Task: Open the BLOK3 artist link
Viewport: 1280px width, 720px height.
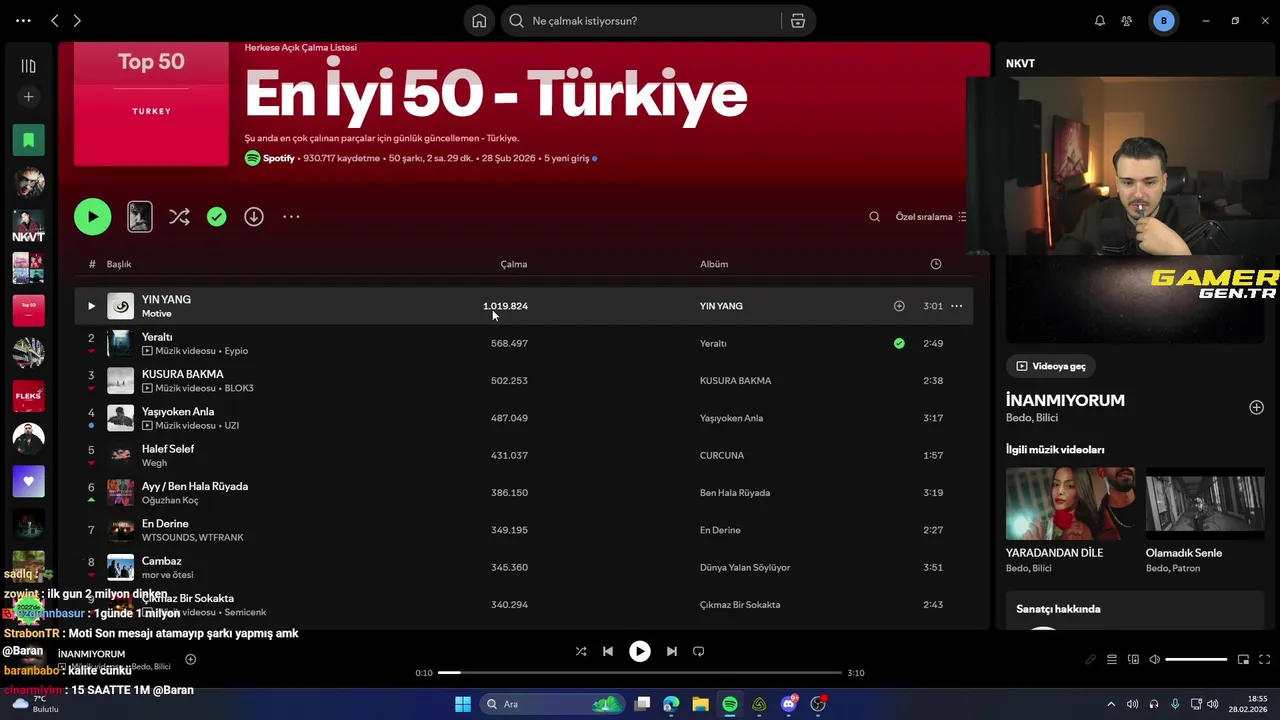Action: pyautogui.click(x=239, y=388)
